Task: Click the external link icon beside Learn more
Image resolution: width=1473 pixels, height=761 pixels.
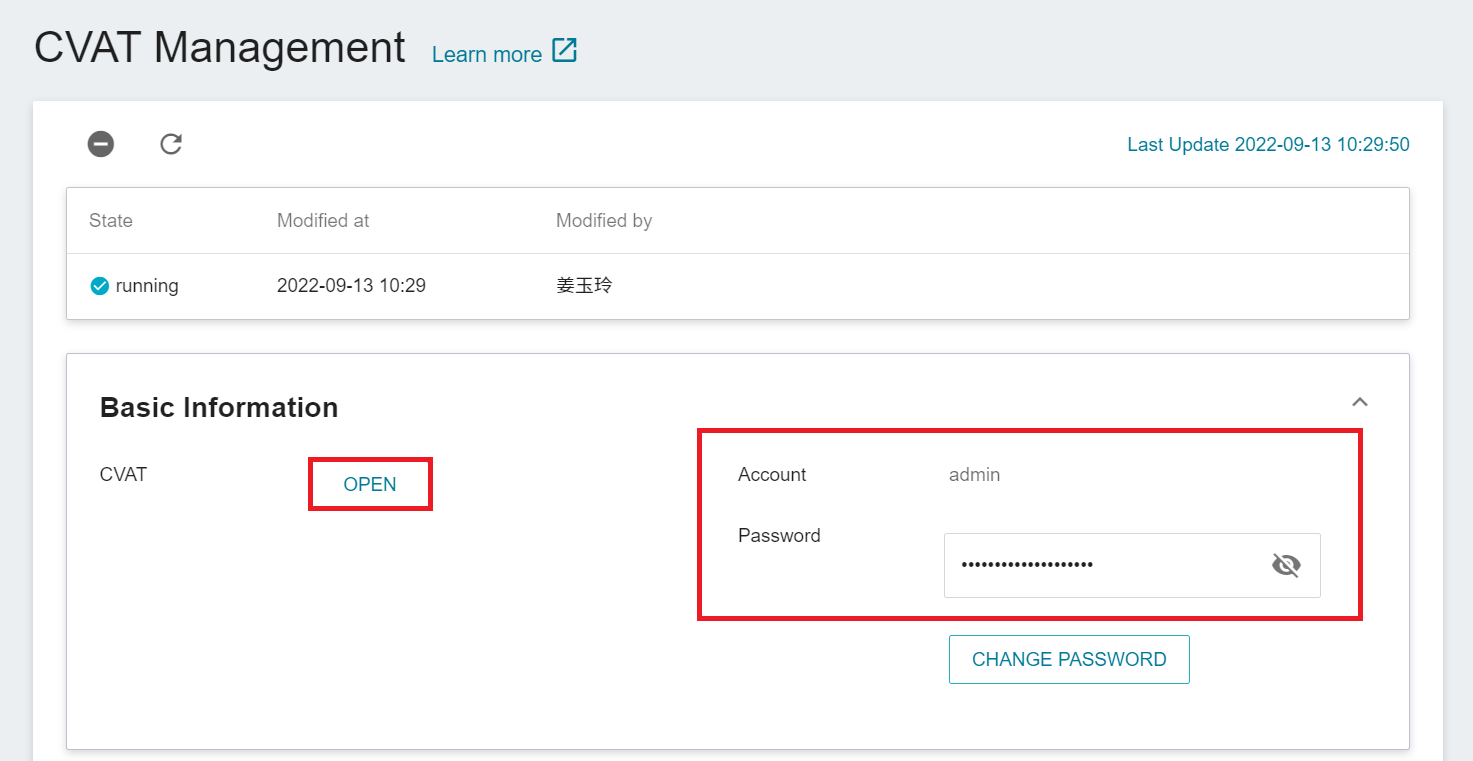Action: pos(565,51)
